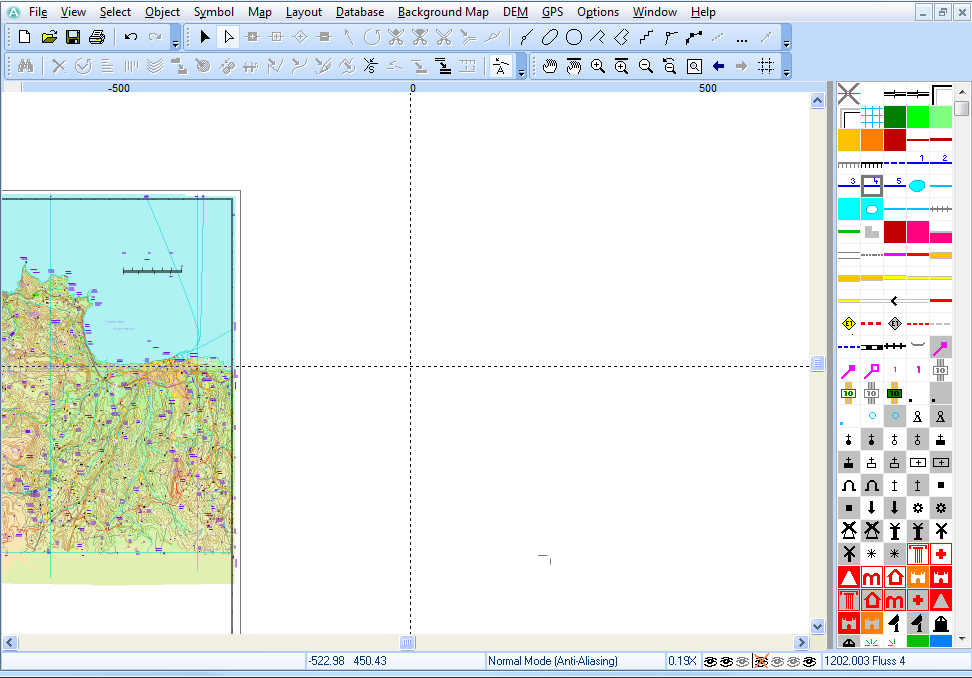Select the bright pink area symbol swatch
The width and height of the screenshot is (972, 678).
coord(917,232)
